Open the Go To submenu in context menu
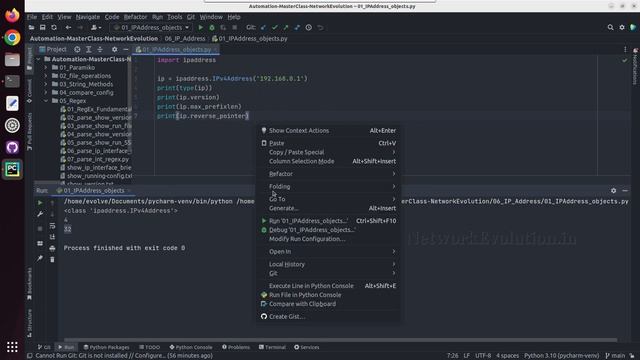640x360 pixels. click(x=328, y=199)
